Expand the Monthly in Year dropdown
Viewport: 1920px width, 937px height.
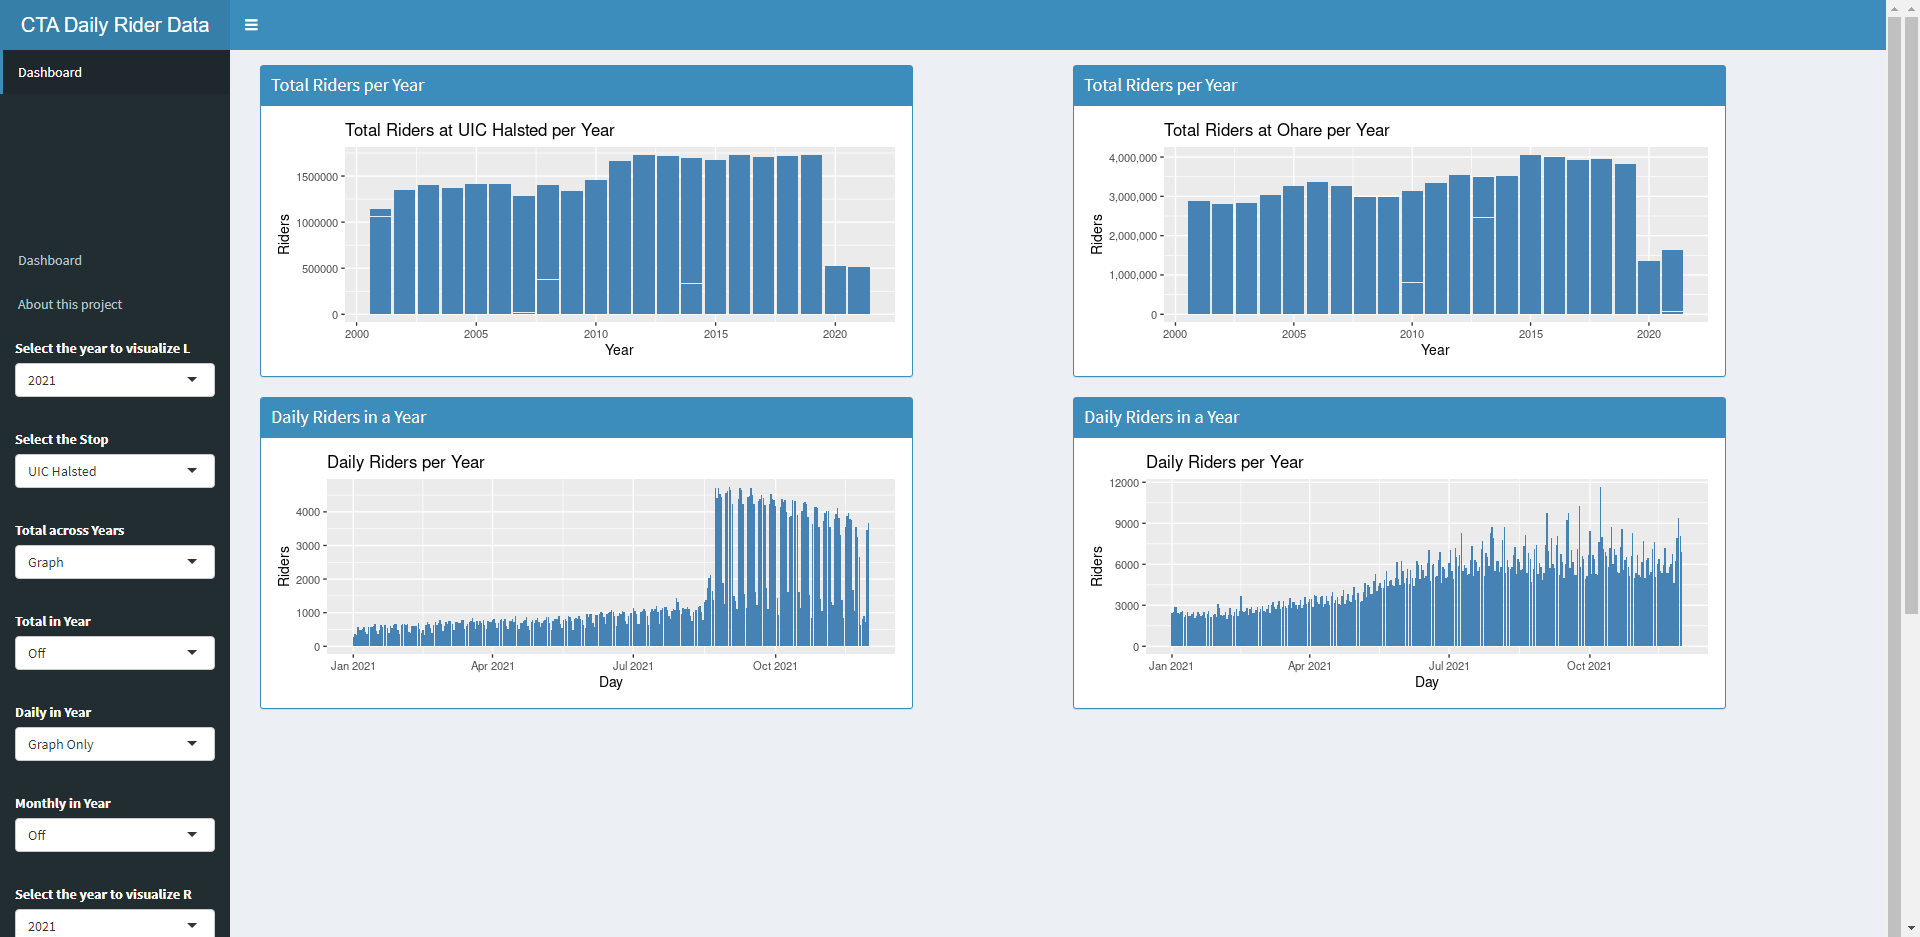pos(115,835)
